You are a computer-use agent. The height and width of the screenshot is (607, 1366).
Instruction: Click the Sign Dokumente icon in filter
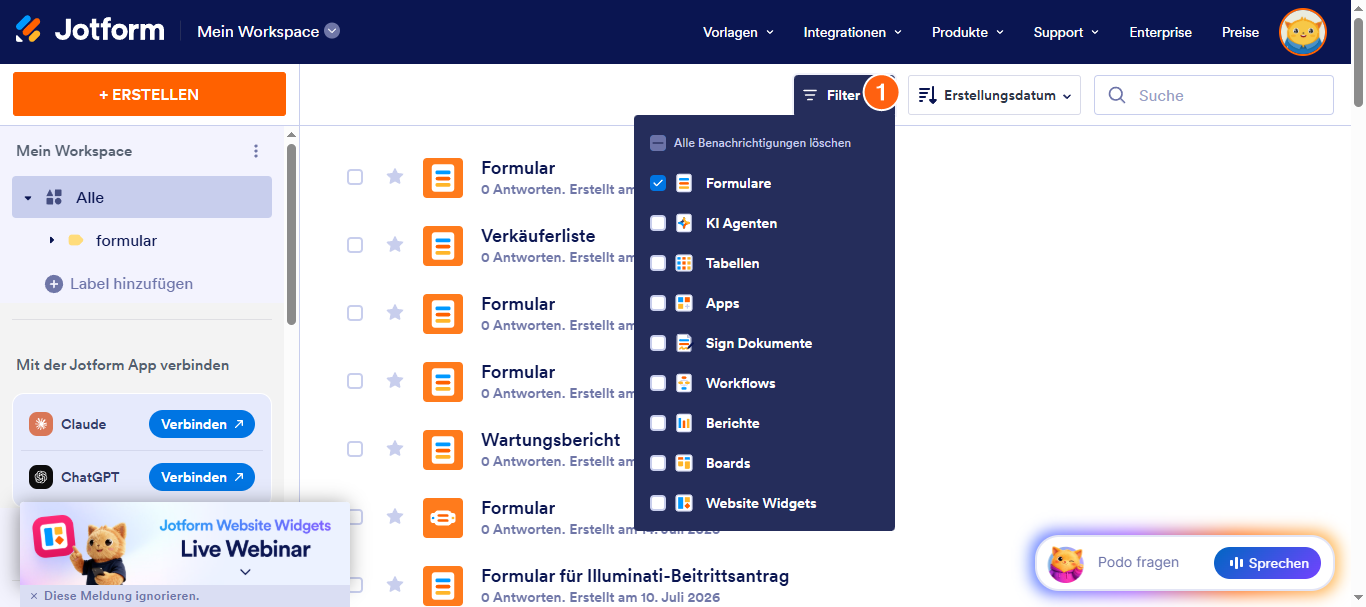click(684, 343)
